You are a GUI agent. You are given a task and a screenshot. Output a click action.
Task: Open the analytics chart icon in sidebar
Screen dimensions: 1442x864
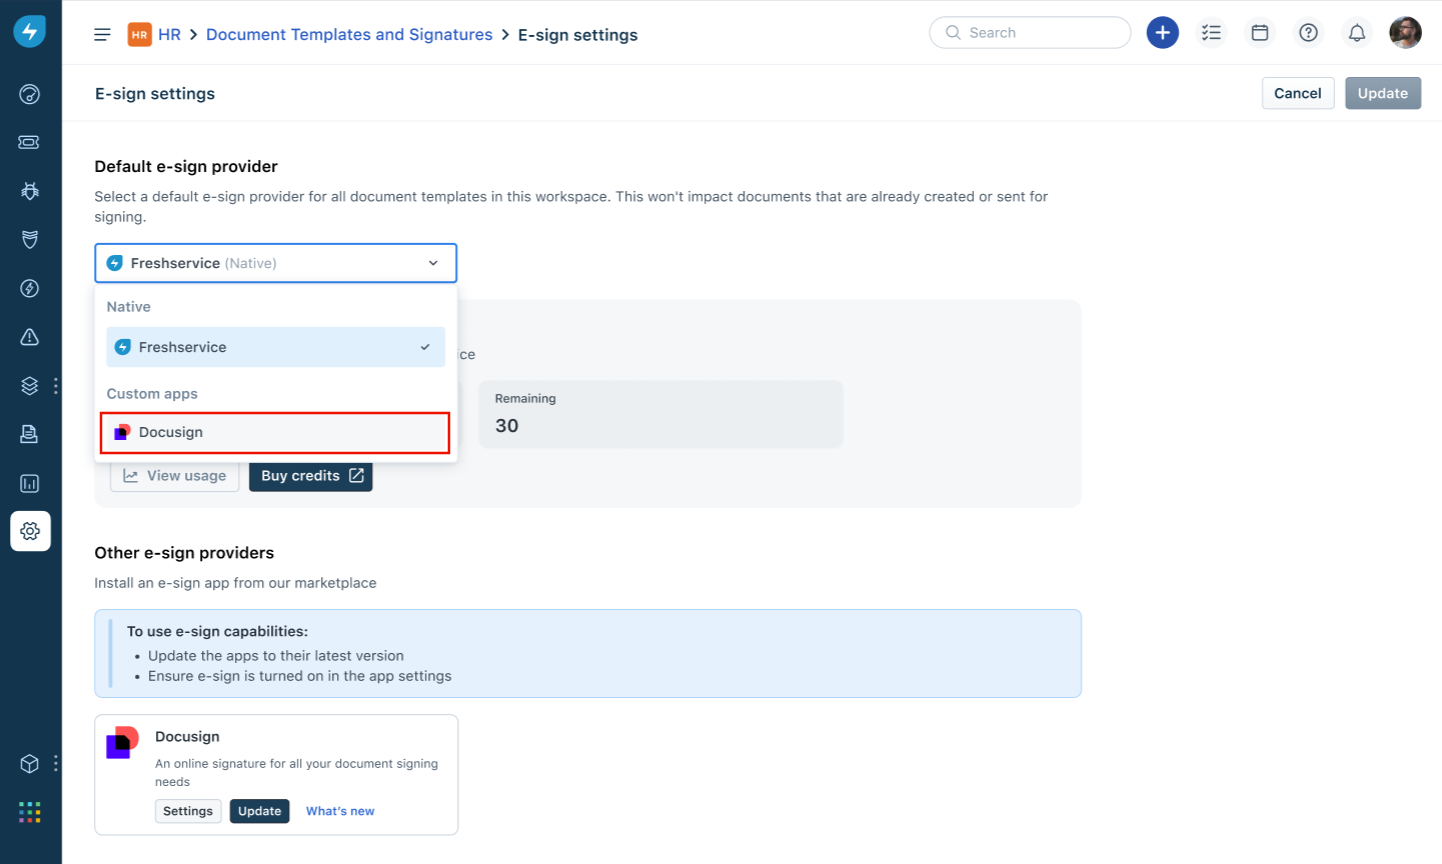[30, 483]
